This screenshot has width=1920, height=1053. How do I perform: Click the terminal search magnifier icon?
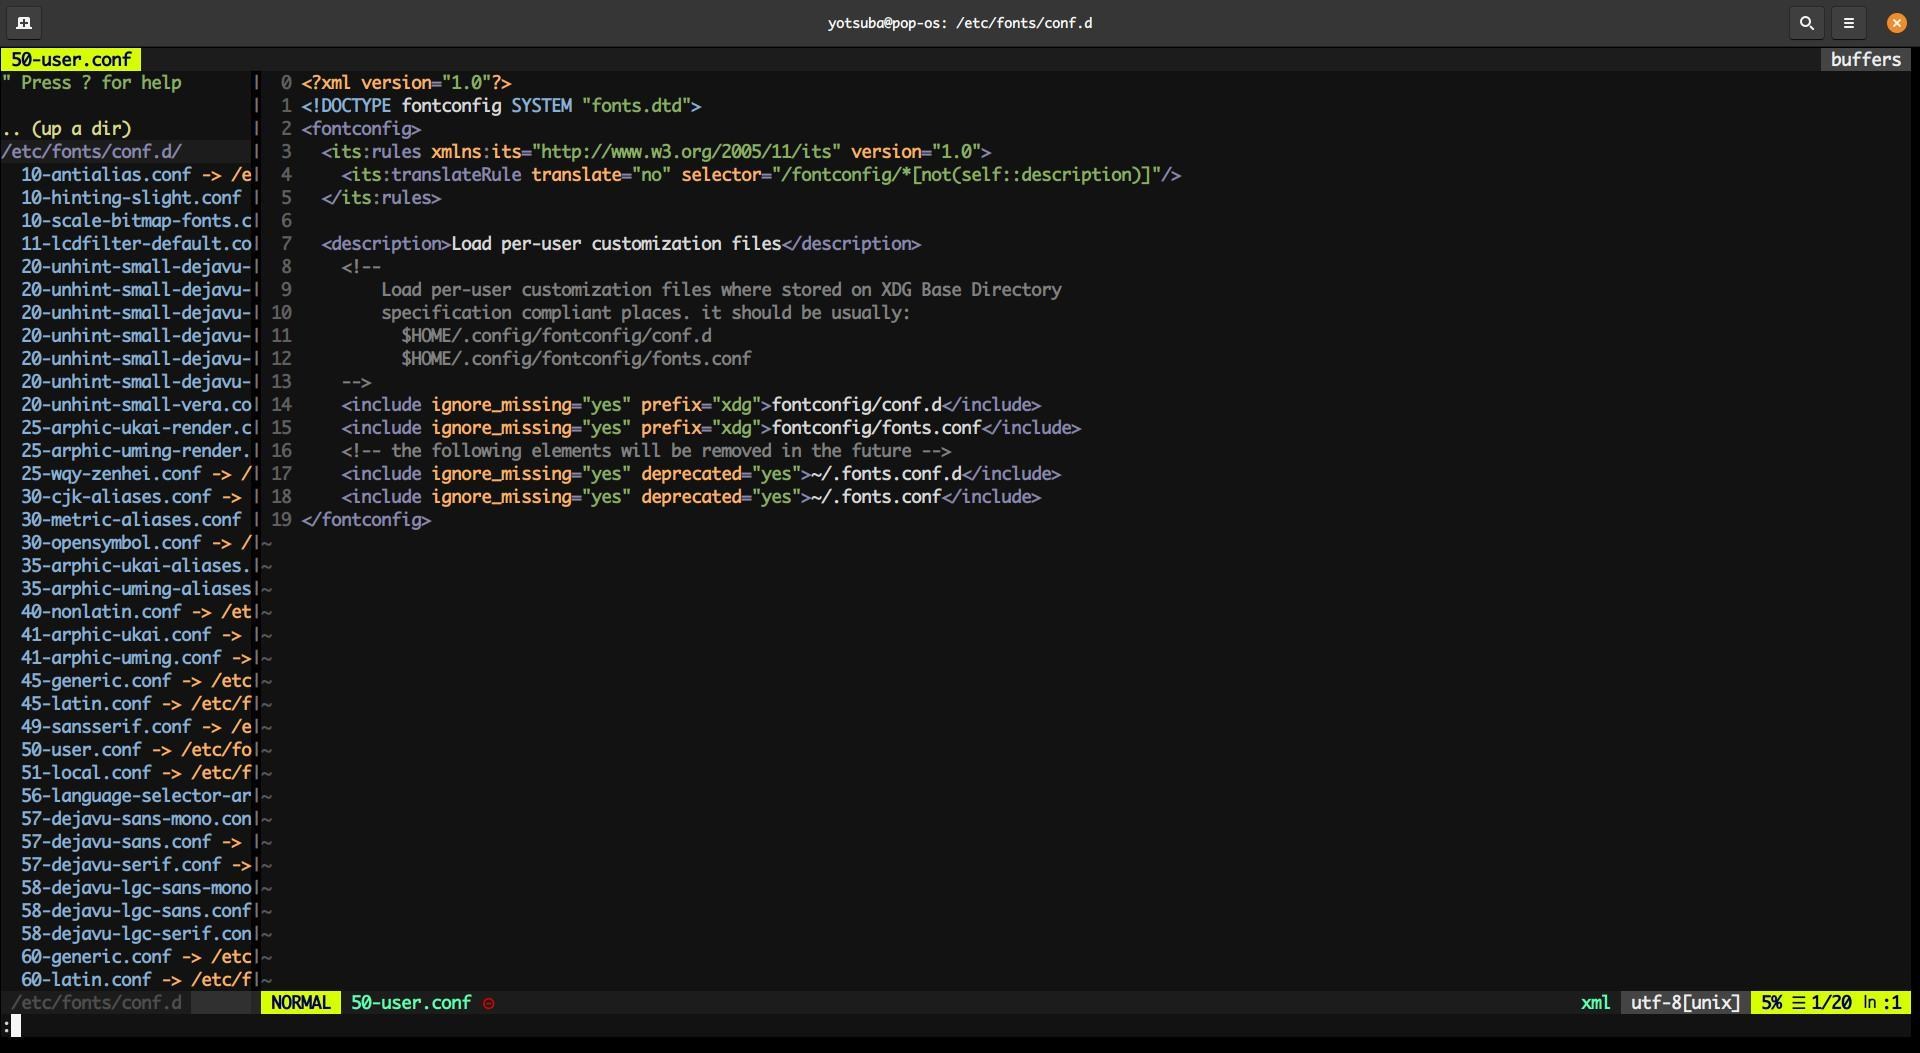(1806, 22)
